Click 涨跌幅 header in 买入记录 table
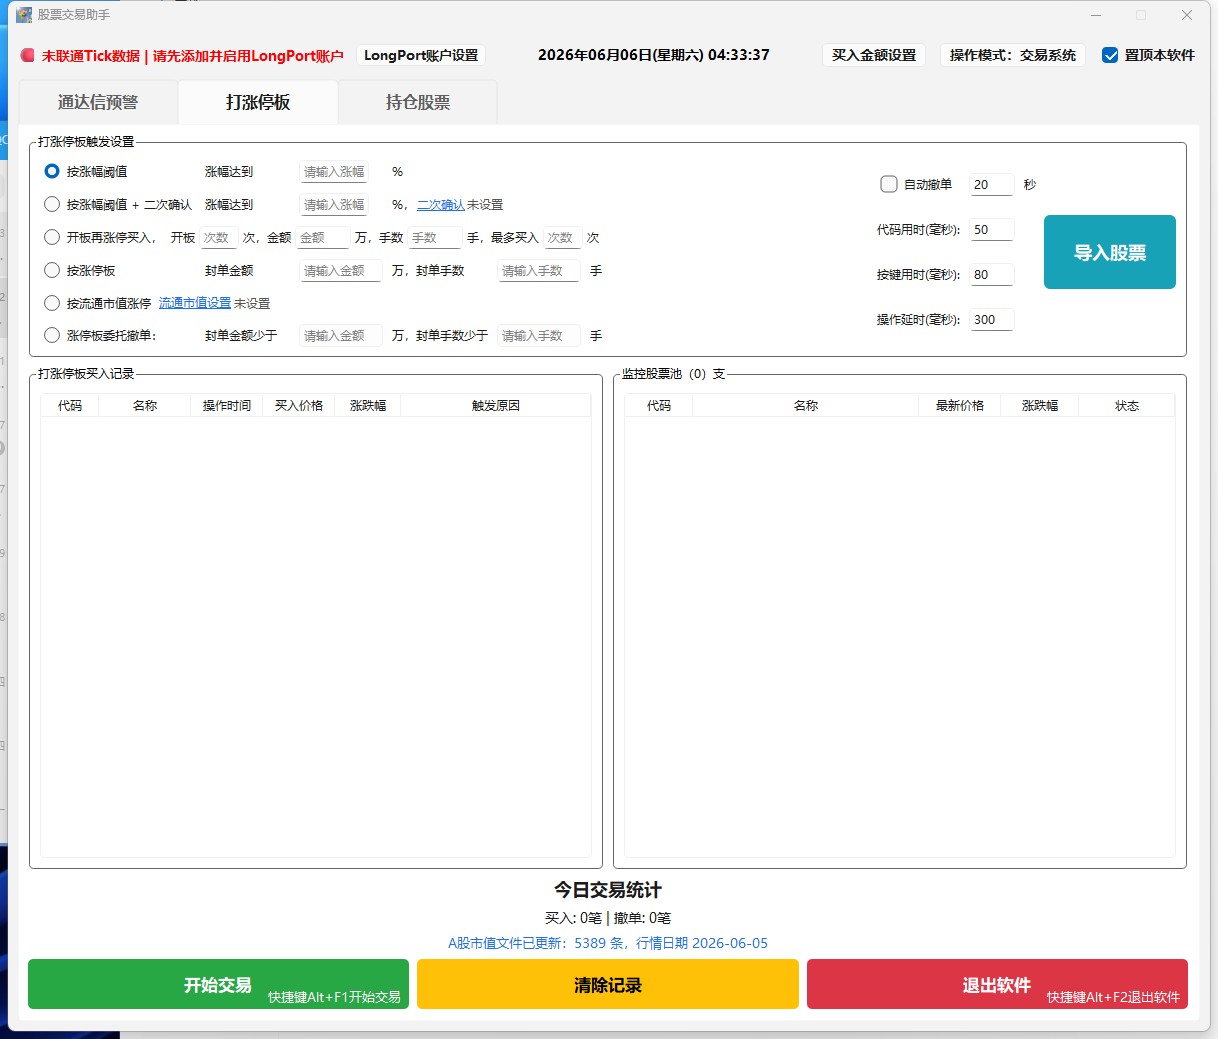The image size is (1218, 1039). coord(368,405)
